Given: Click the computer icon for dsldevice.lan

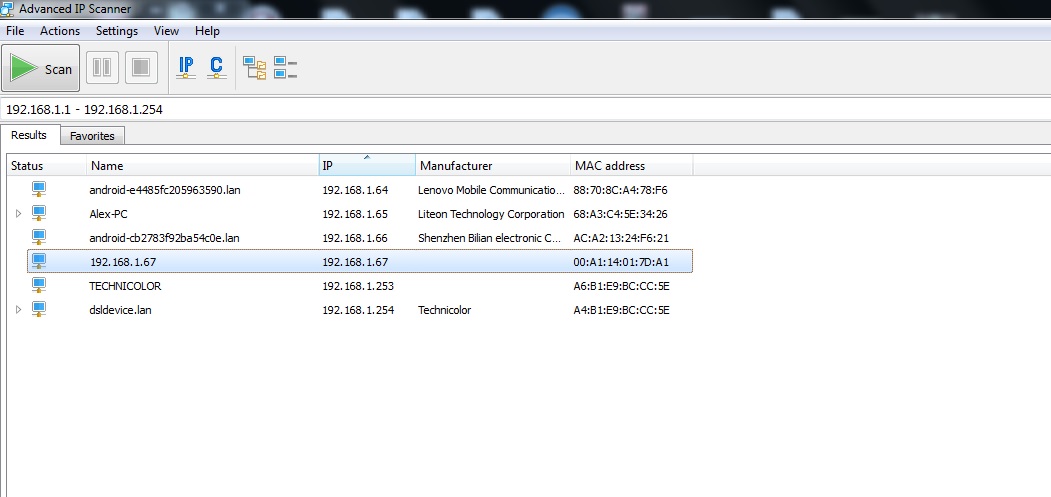Looking at the screenshot, I should click(x=39, y=309).
